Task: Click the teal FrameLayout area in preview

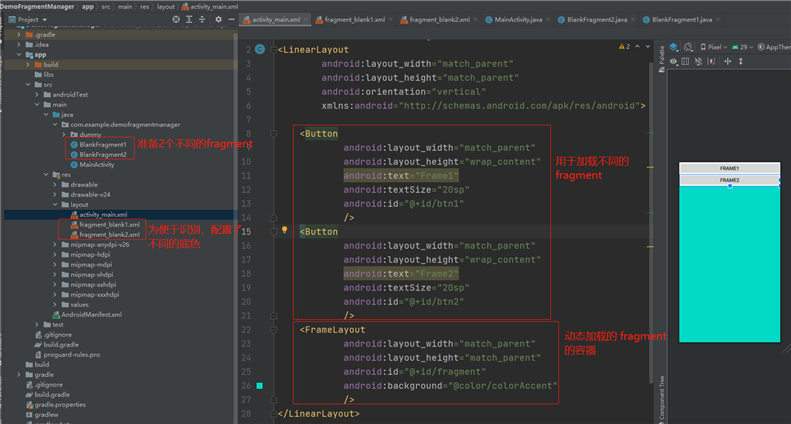Action: pyautogui.click(x=729, y=264)
